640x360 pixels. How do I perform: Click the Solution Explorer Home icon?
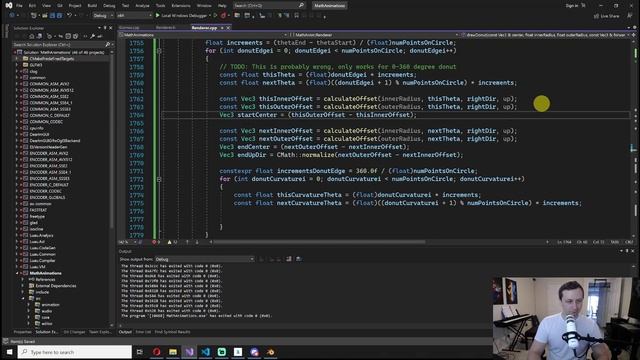pos(32,36)
